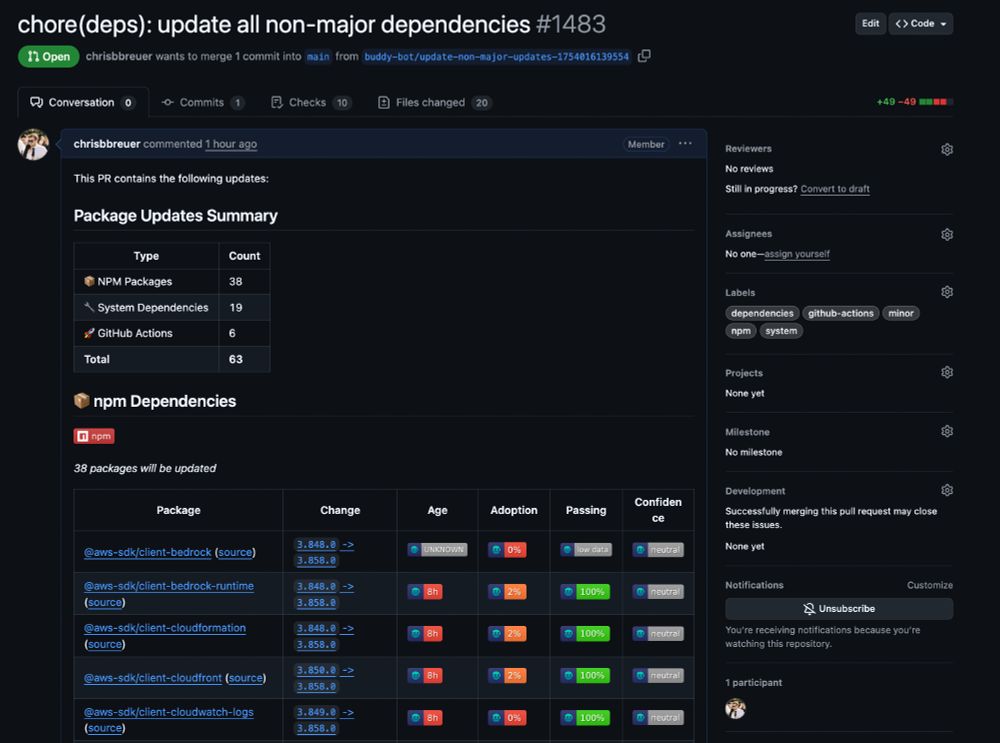Viewport: 1000px width, 743px height.
Task: Open the comment's three-dot options menu
Action: [685, 143]
